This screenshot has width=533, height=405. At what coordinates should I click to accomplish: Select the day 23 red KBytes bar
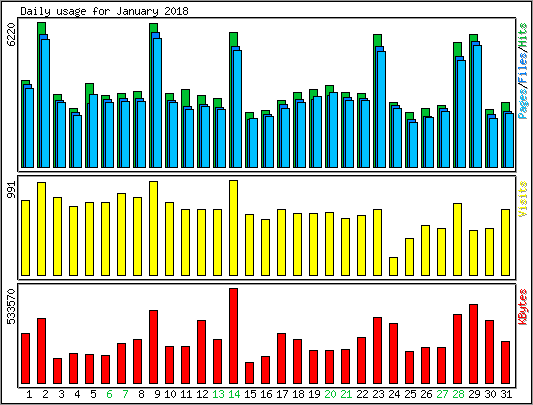pos(377,351)
